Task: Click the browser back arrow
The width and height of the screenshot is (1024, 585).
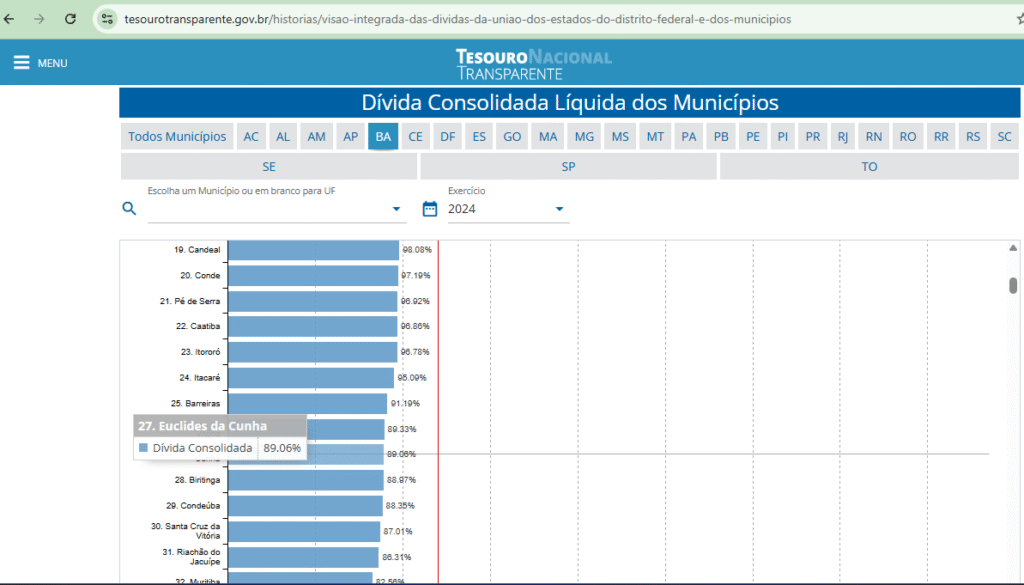Action: coord(11,19)
